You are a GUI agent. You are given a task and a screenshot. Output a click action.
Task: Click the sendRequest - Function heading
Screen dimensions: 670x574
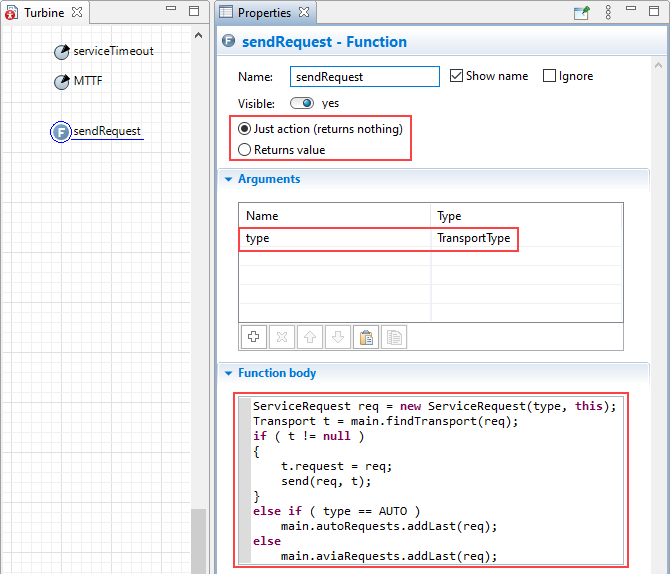(x=324, y=42)
